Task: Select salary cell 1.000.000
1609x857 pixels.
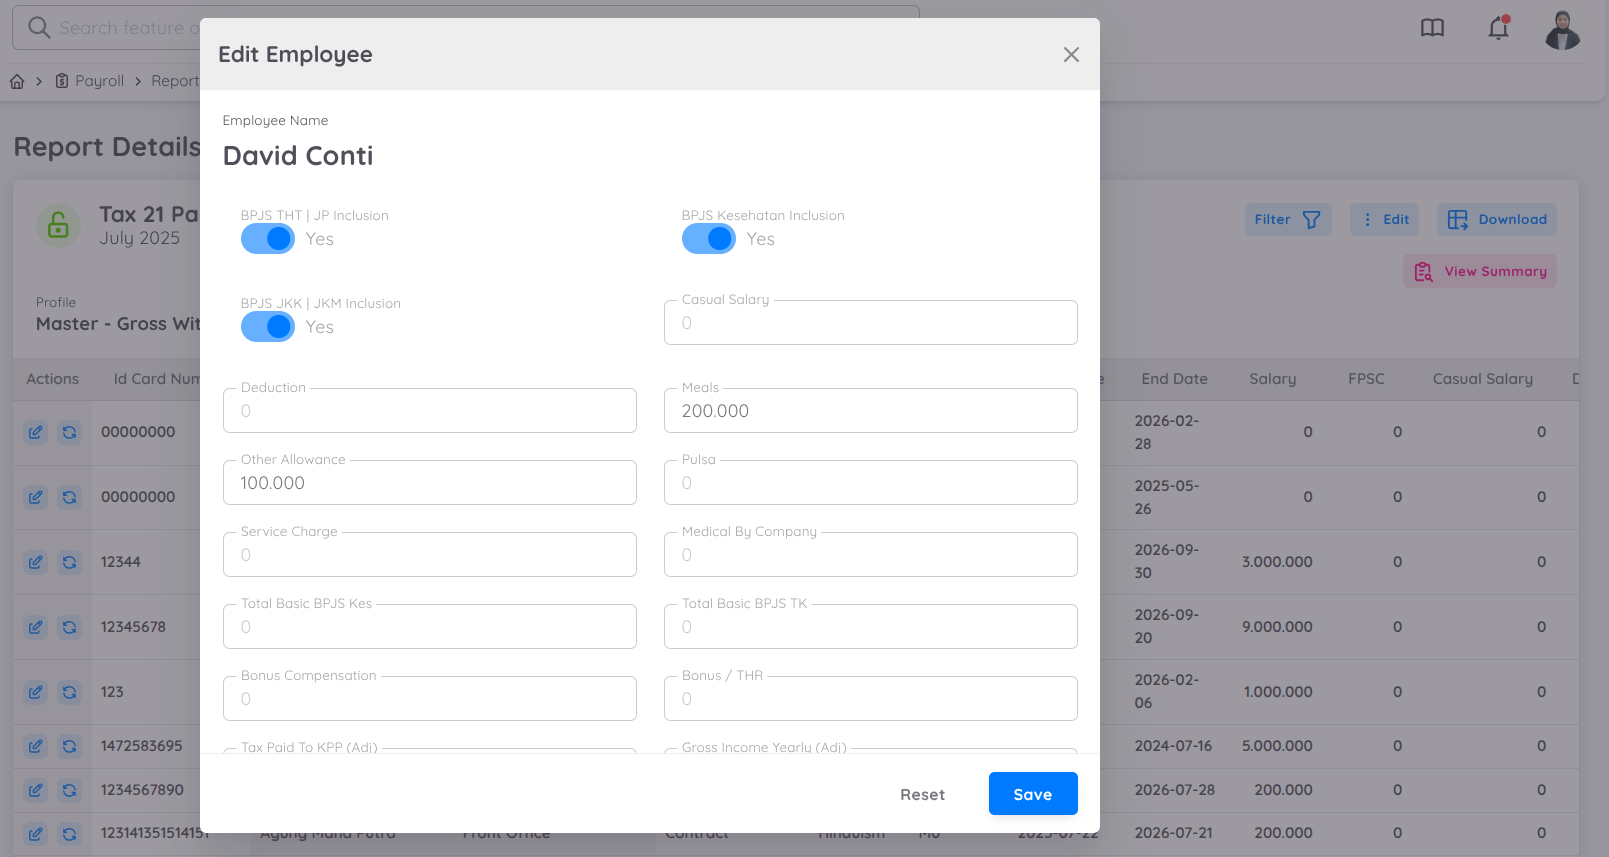Action: [x=1278, y=692]
